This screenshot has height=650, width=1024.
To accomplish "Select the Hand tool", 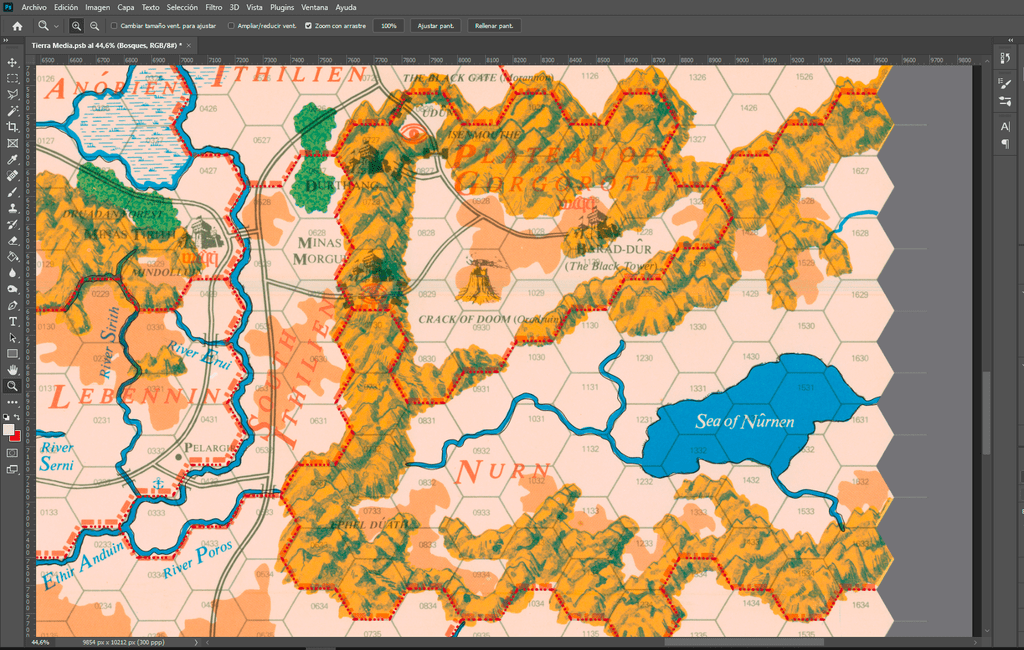I will (12, 370).
